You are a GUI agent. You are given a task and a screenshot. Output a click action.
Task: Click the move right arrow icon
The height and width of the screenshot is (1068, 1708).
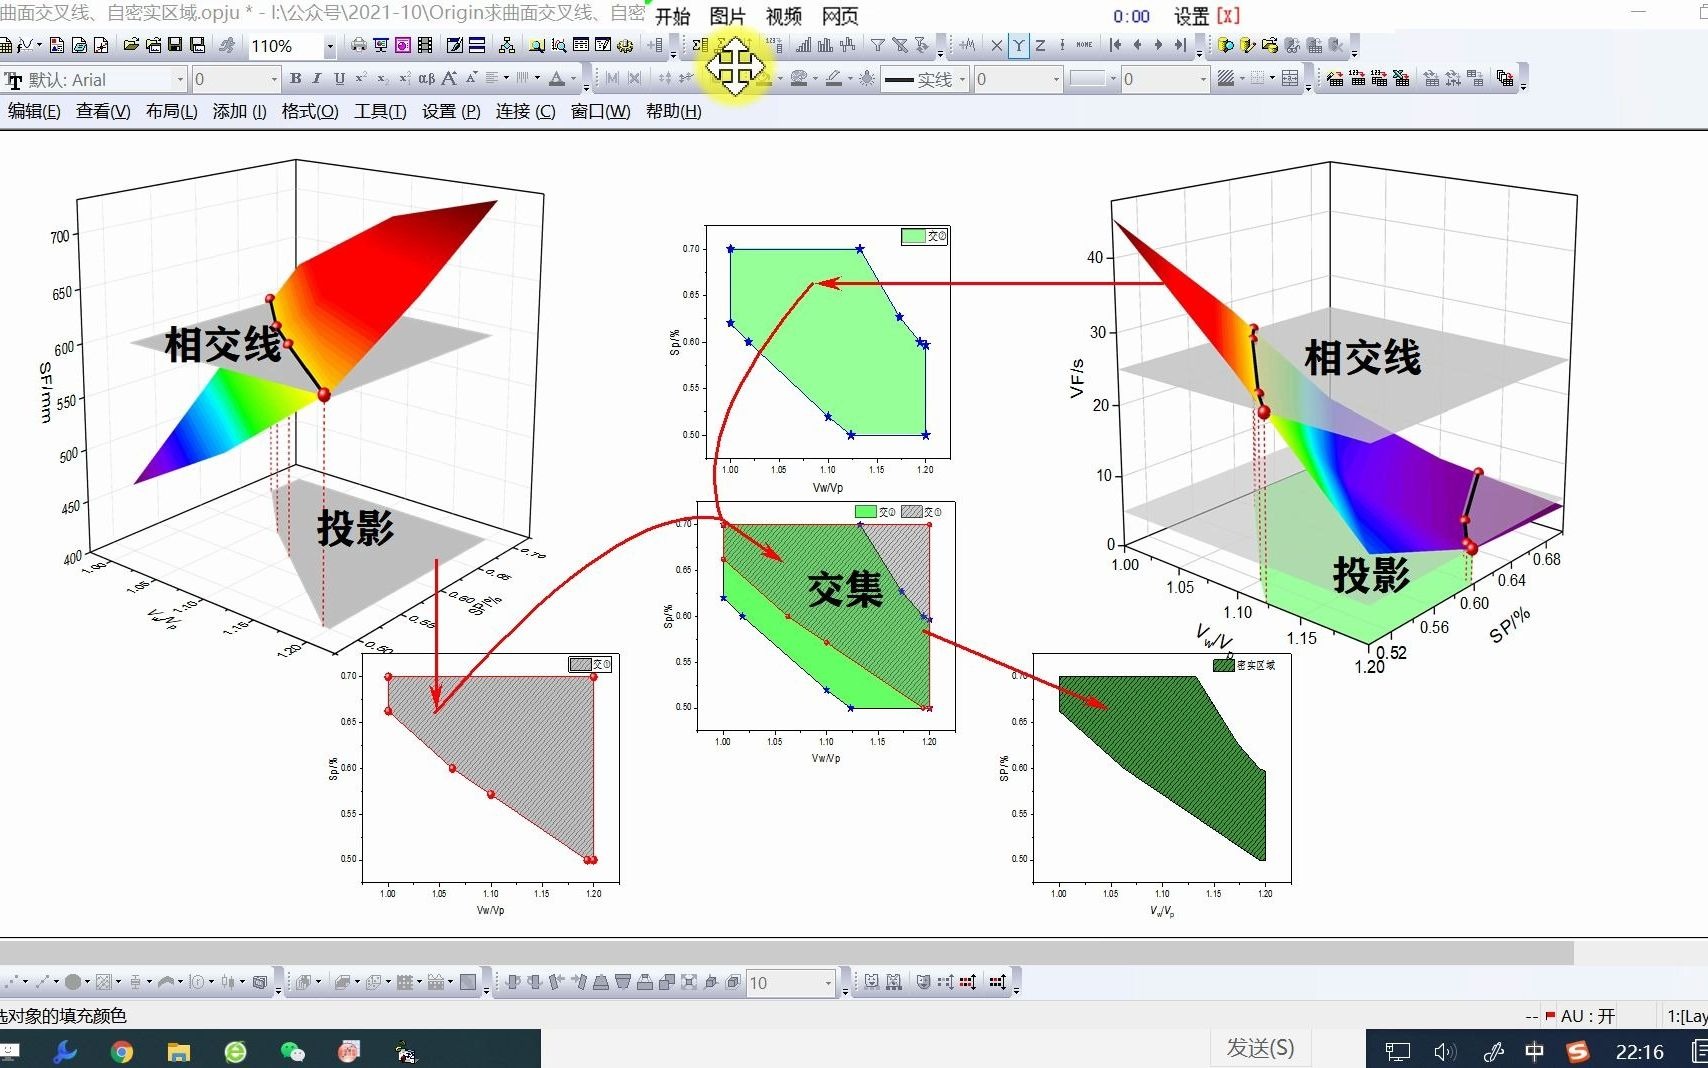point(1159,45)
